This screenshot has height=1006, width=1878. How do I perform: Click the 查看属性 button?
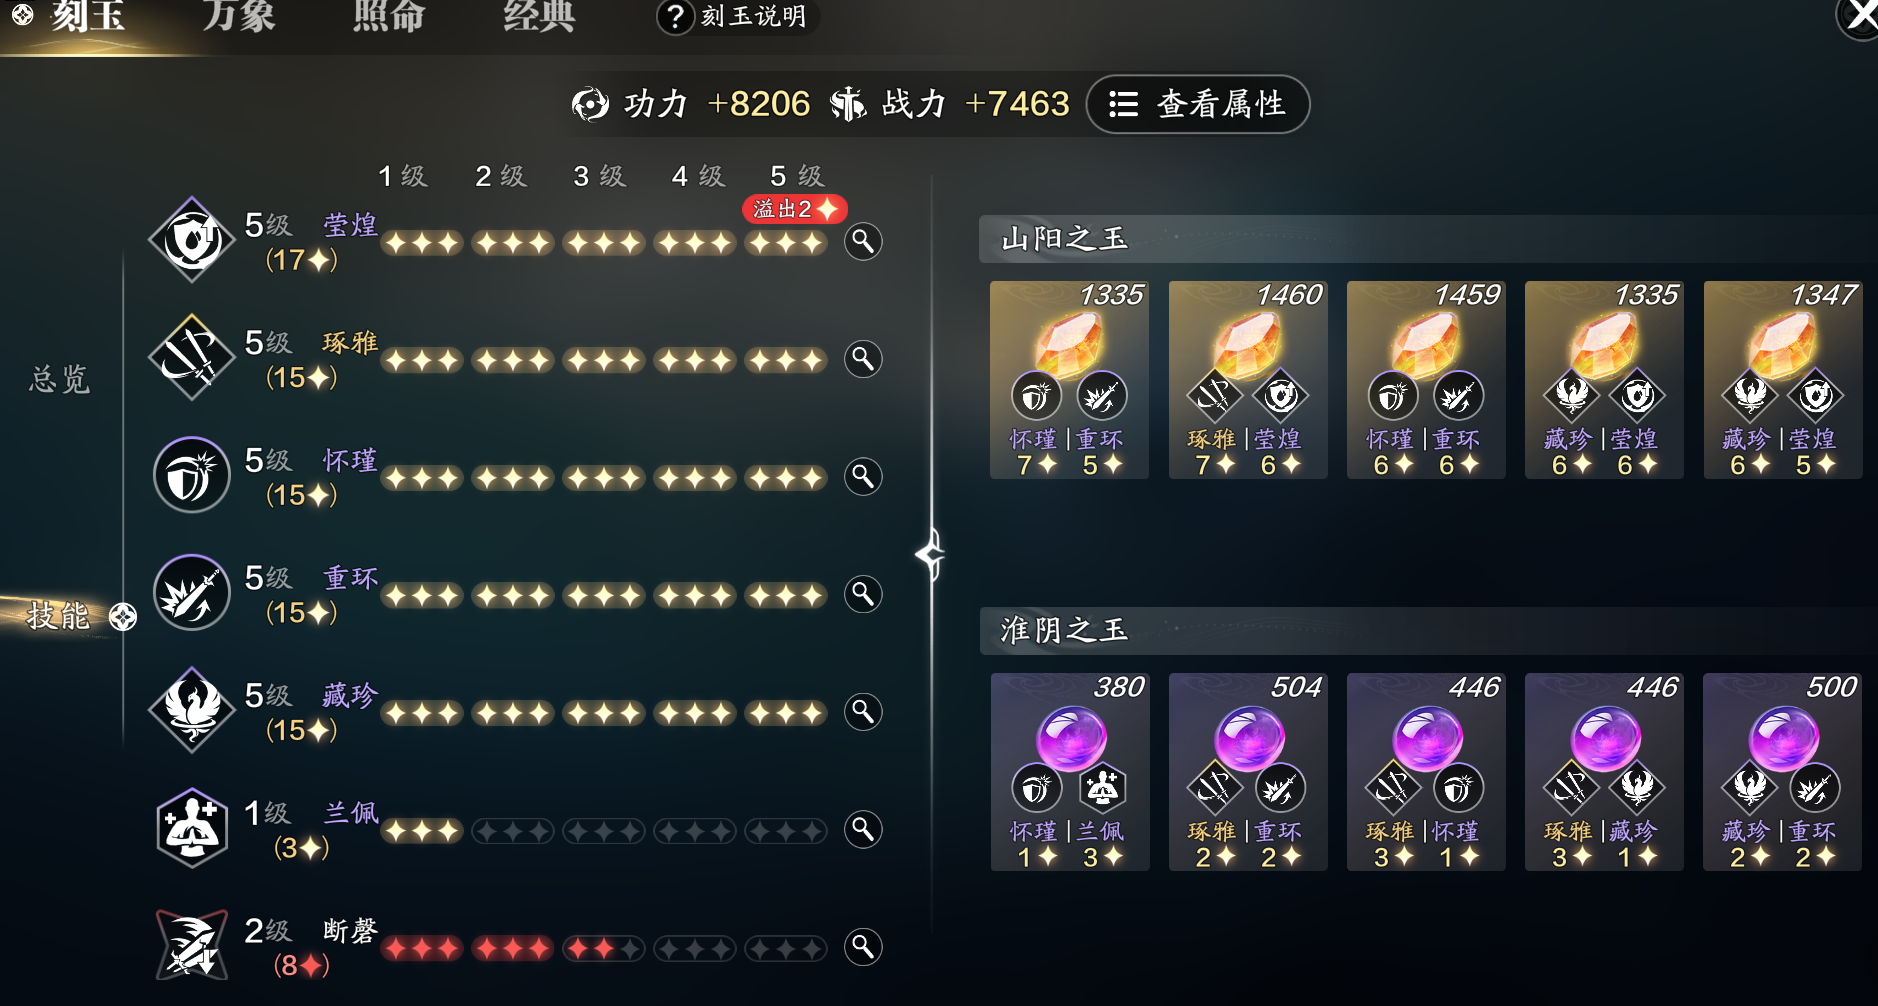pos(1198,104)
